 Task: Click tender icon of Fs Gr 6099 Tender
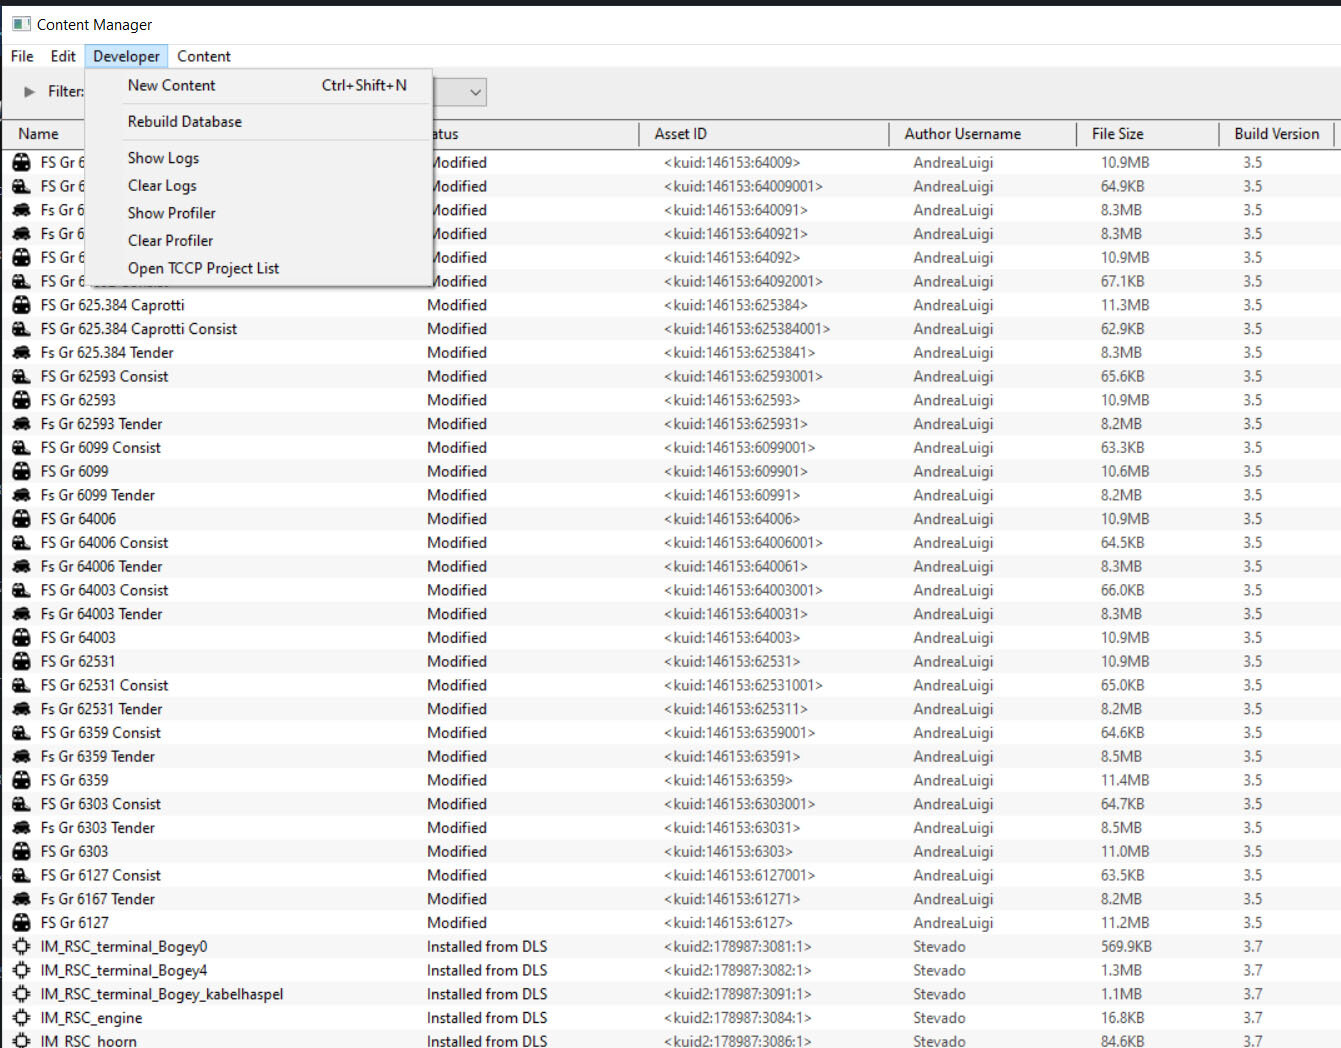point(21,495)
